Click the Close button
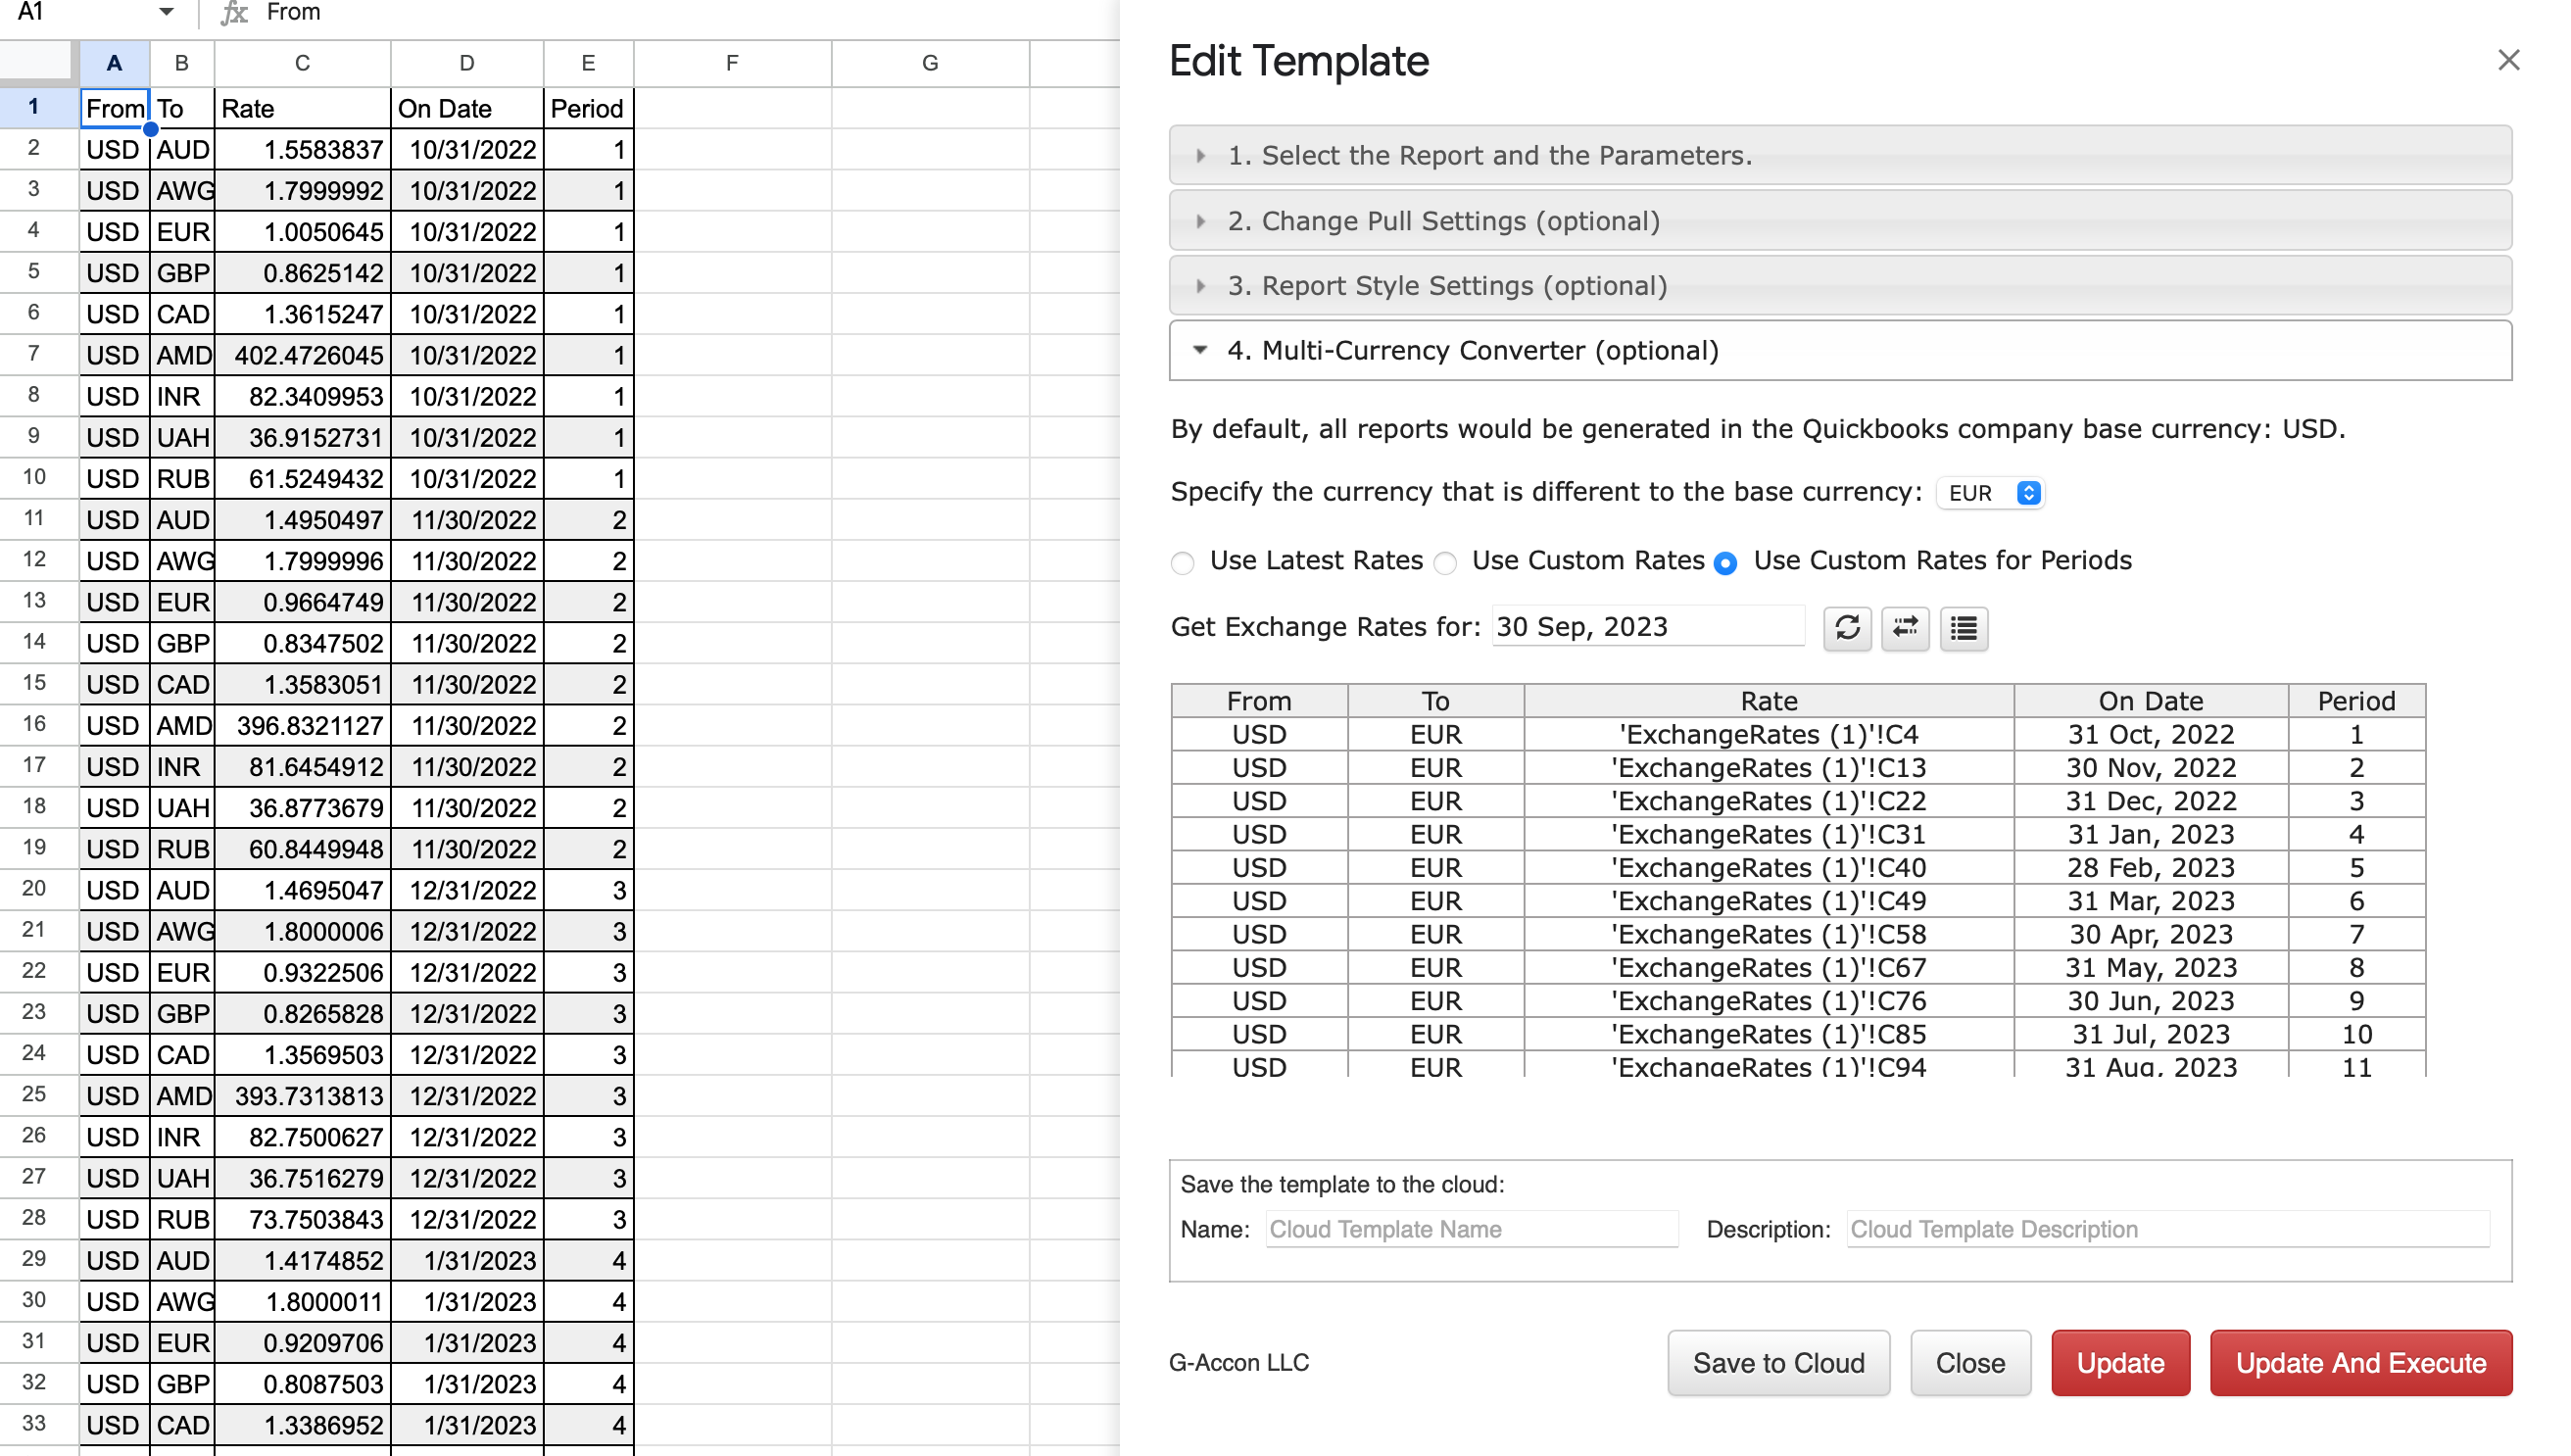Viewport: 2571px width, 1456px height. tap(1970, 1363)
